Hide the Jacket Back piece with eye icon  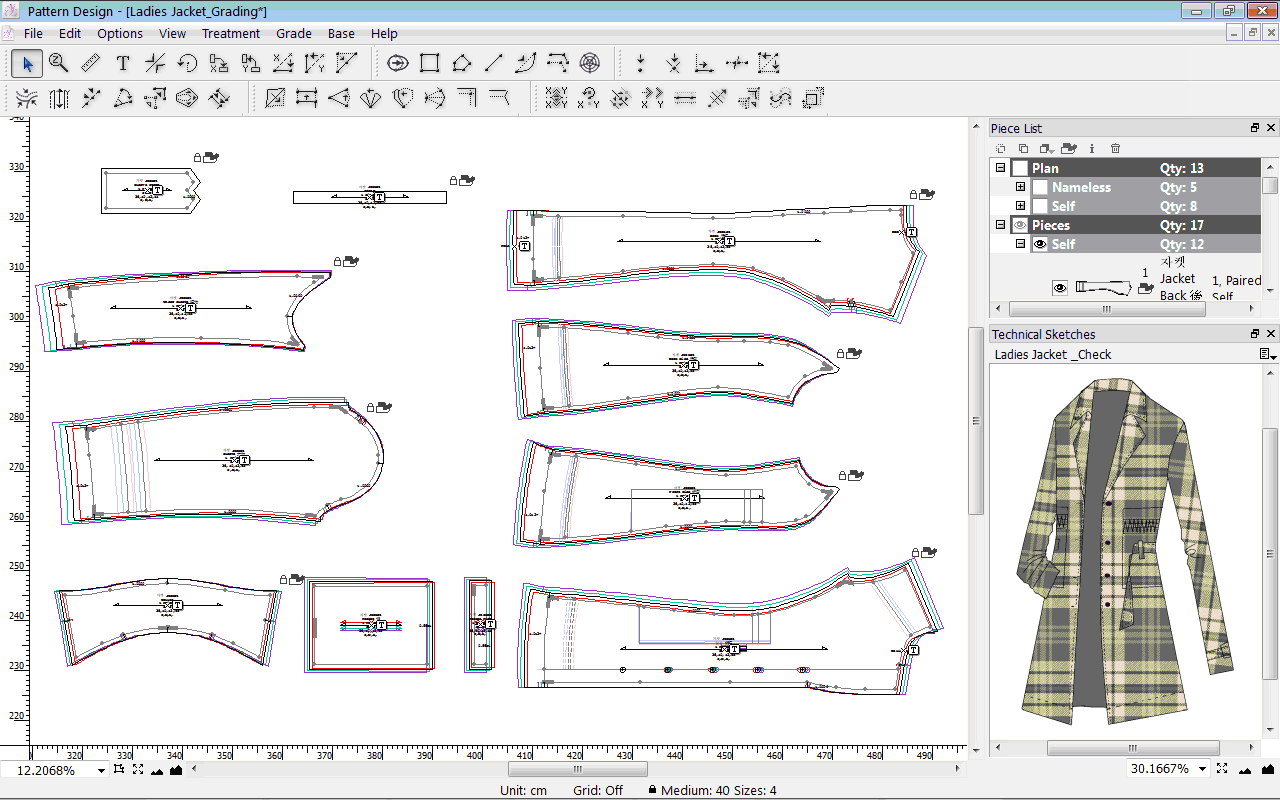point(1060,288)
